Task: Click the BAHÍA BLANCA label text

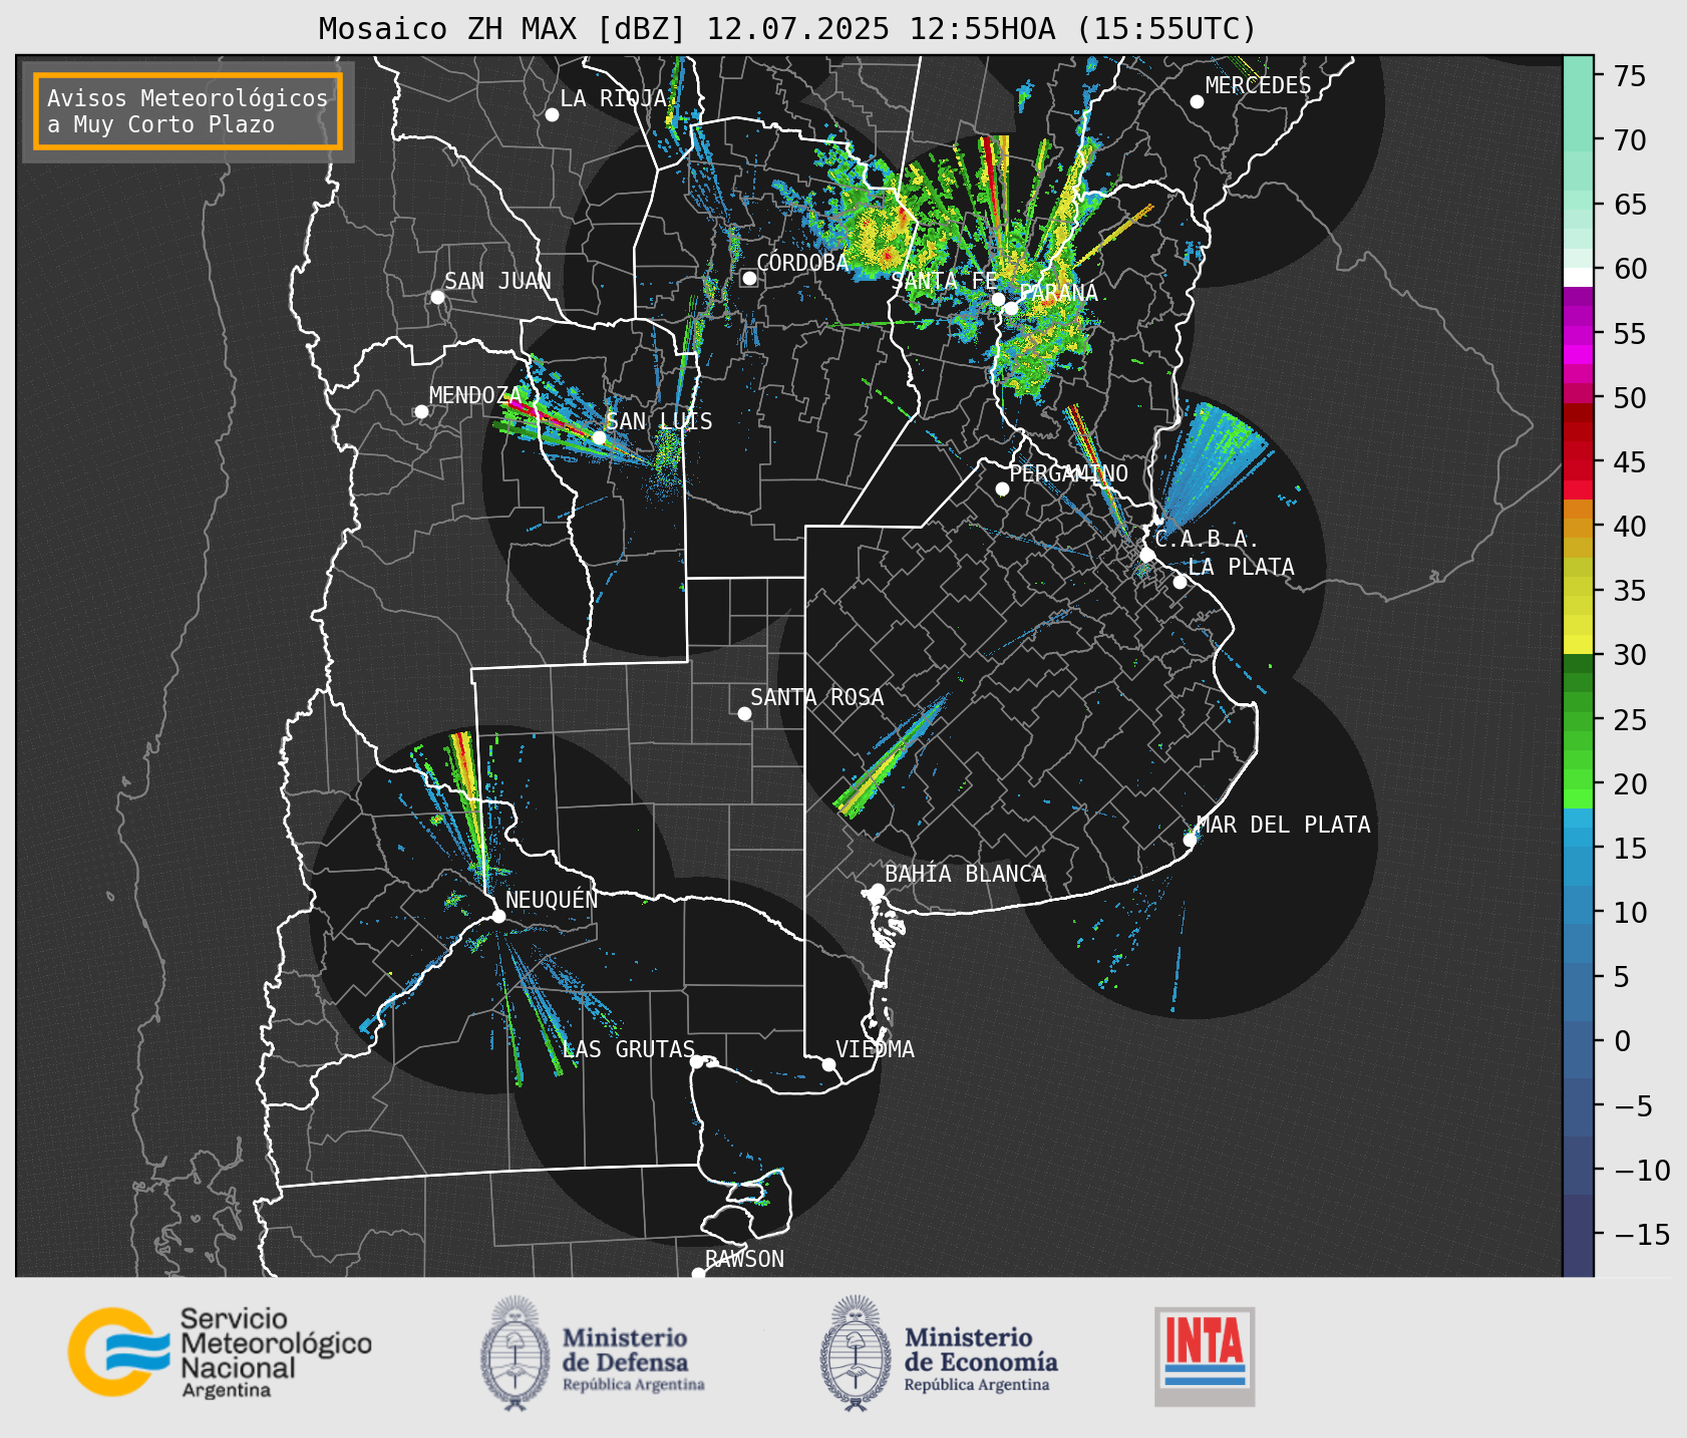Action: coord(965,873)
